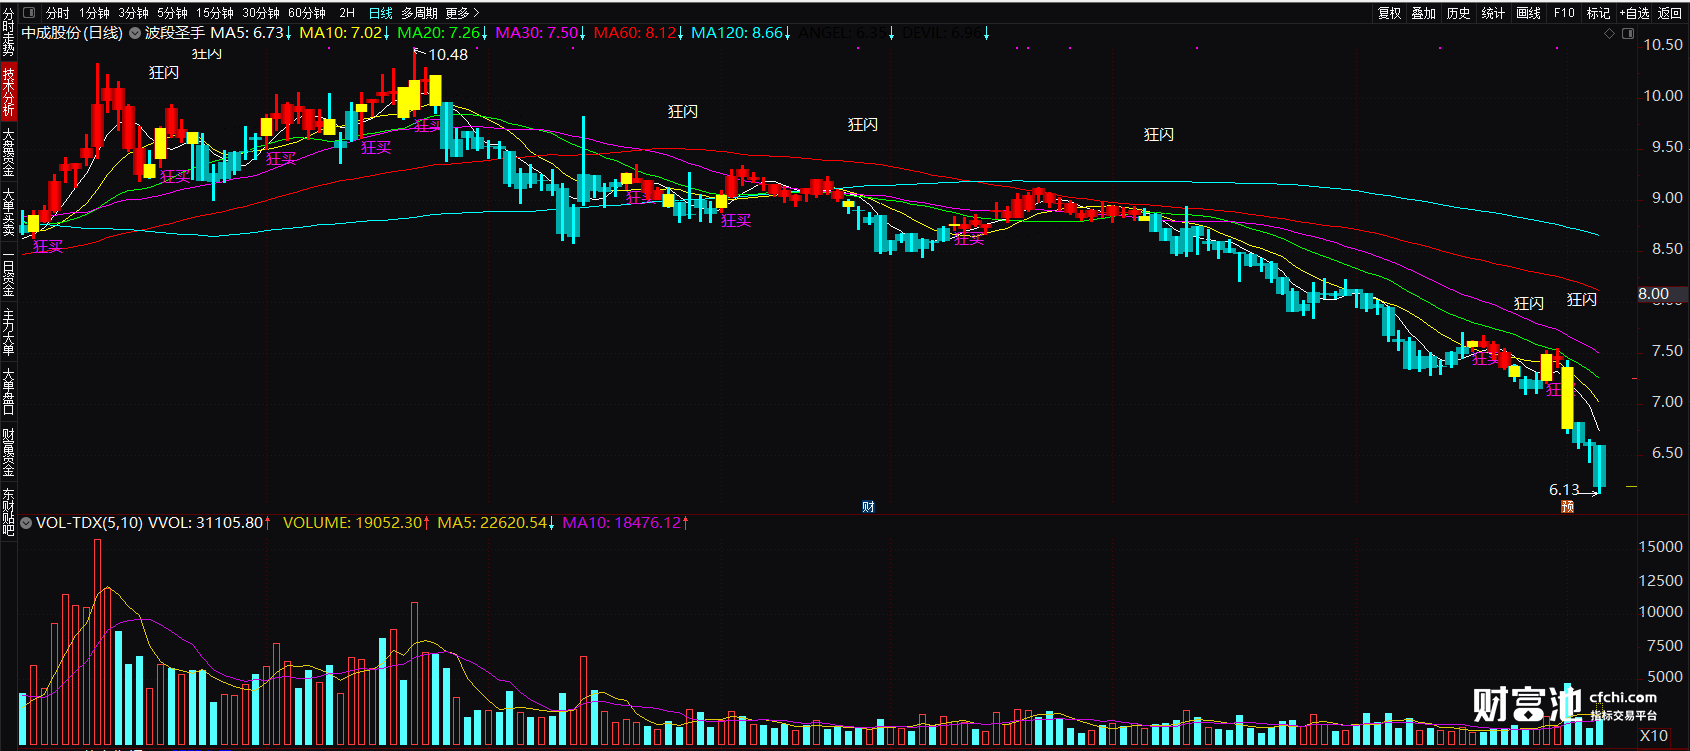Click the 波段圣手 indicator name

pyautogui.click(x=175, y=33)
